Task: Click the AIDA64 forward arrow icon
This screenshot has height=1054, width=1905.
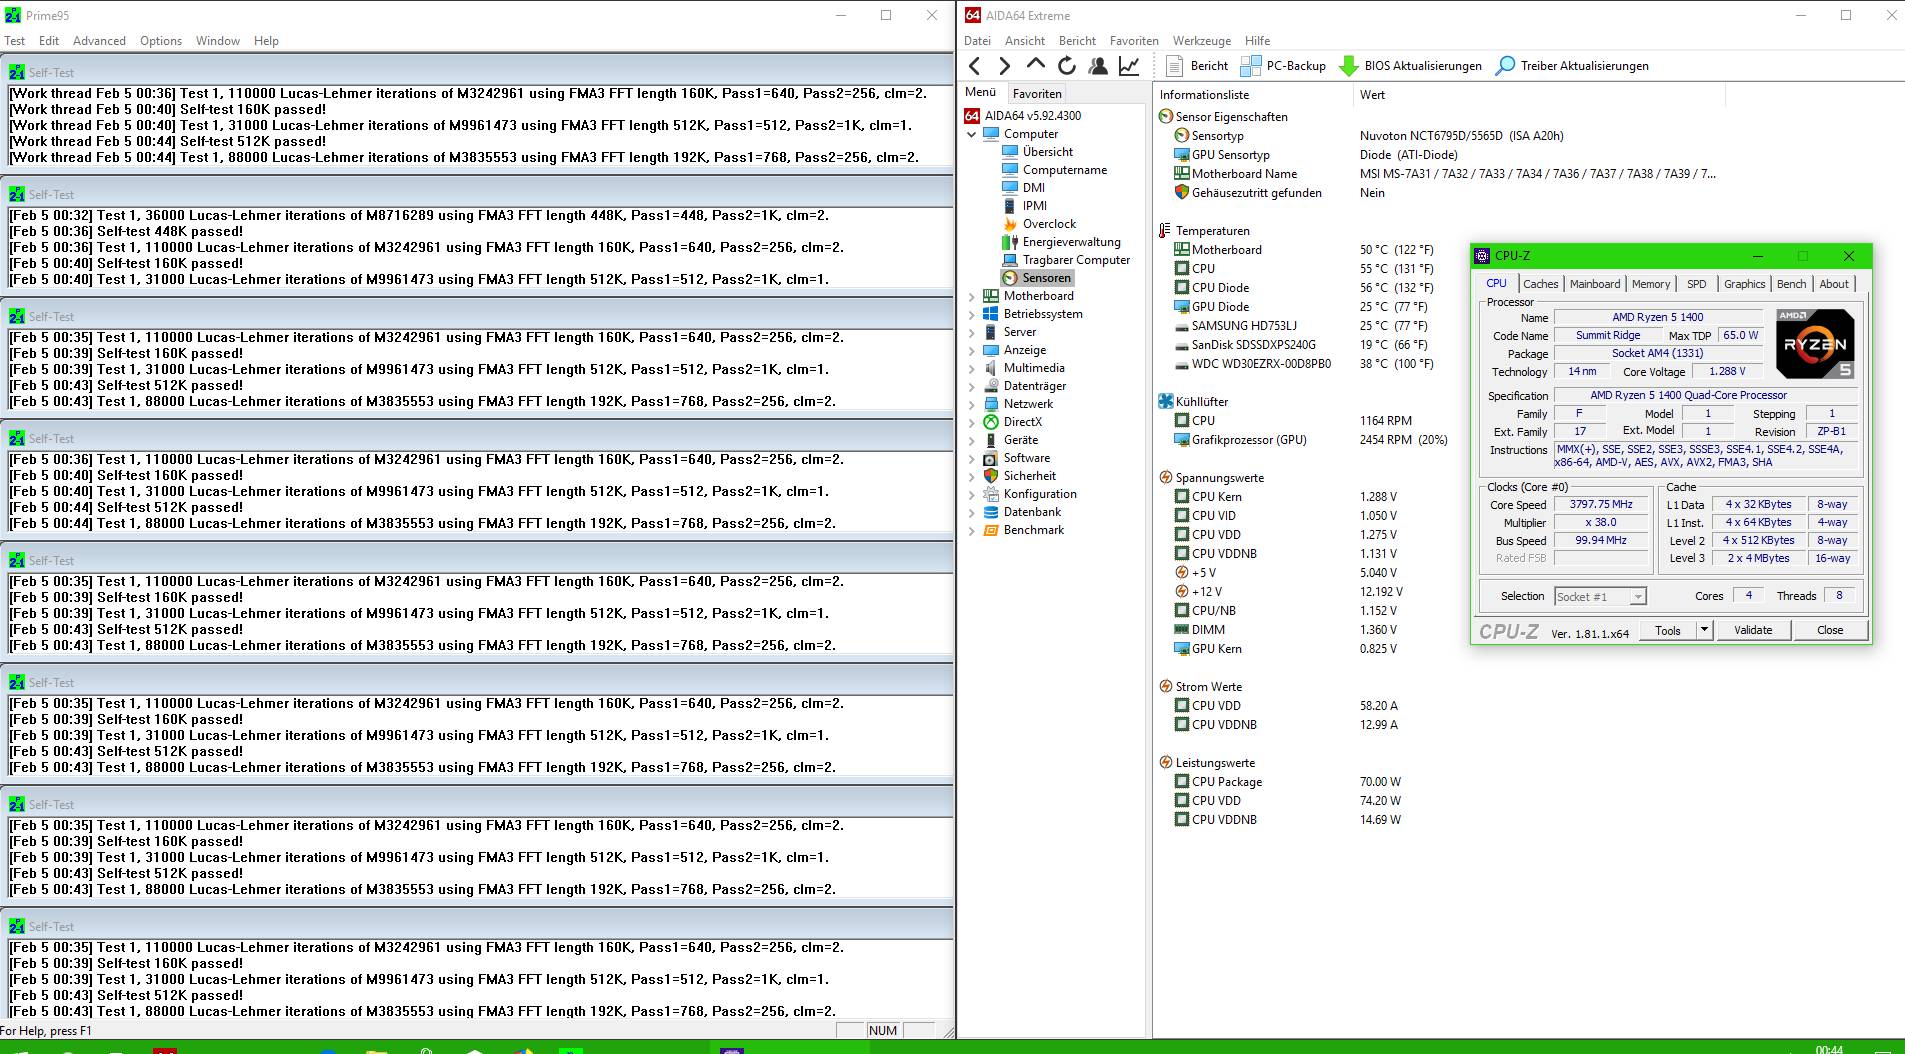Action: (1005, 66)
